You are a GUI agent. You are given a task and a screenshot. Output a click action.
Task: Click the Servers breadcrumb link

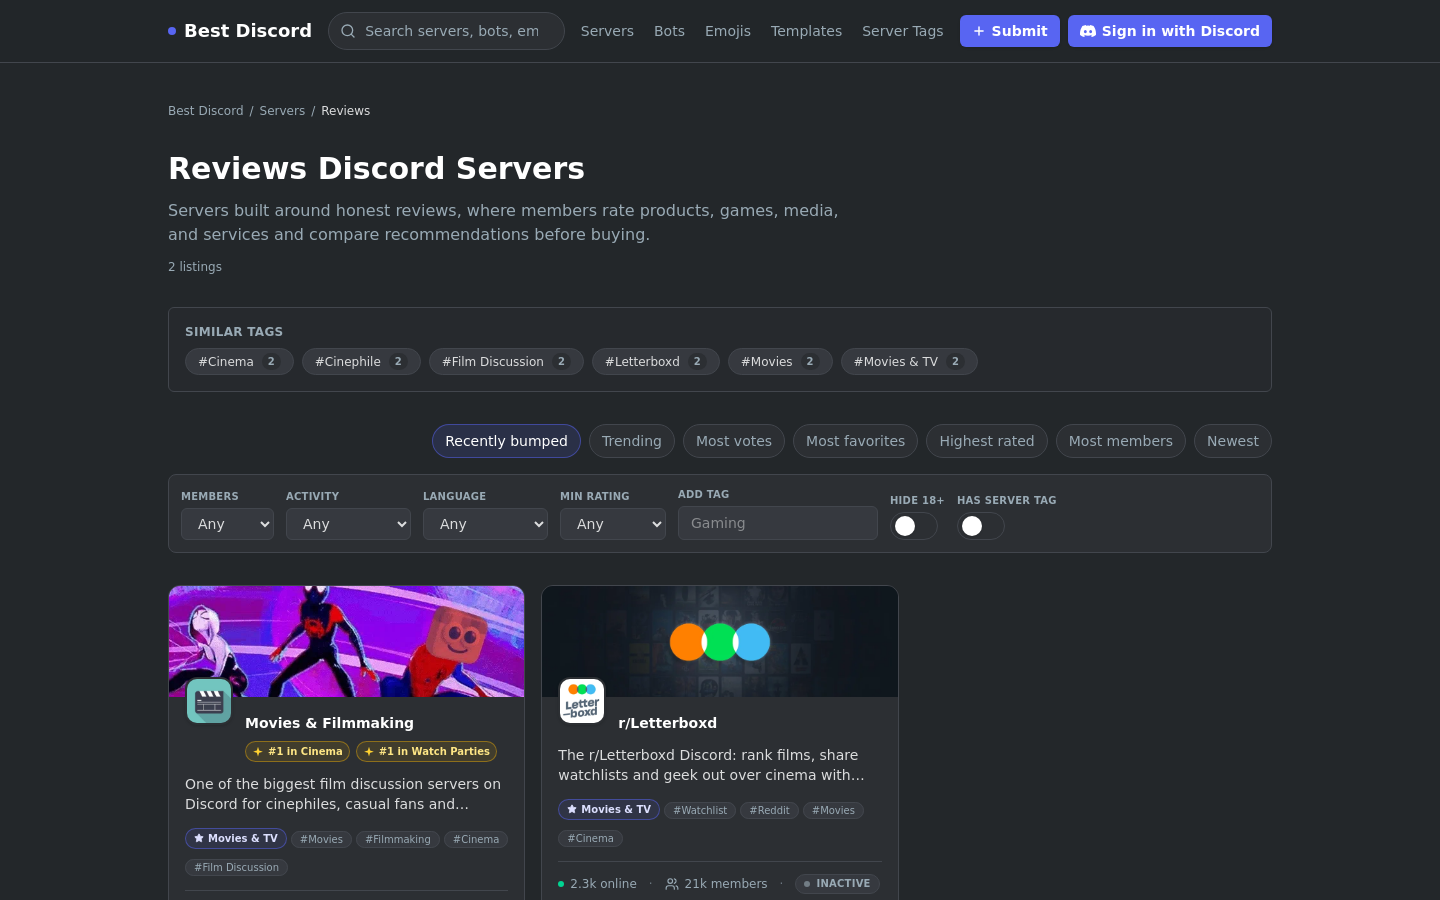point(282,111)
